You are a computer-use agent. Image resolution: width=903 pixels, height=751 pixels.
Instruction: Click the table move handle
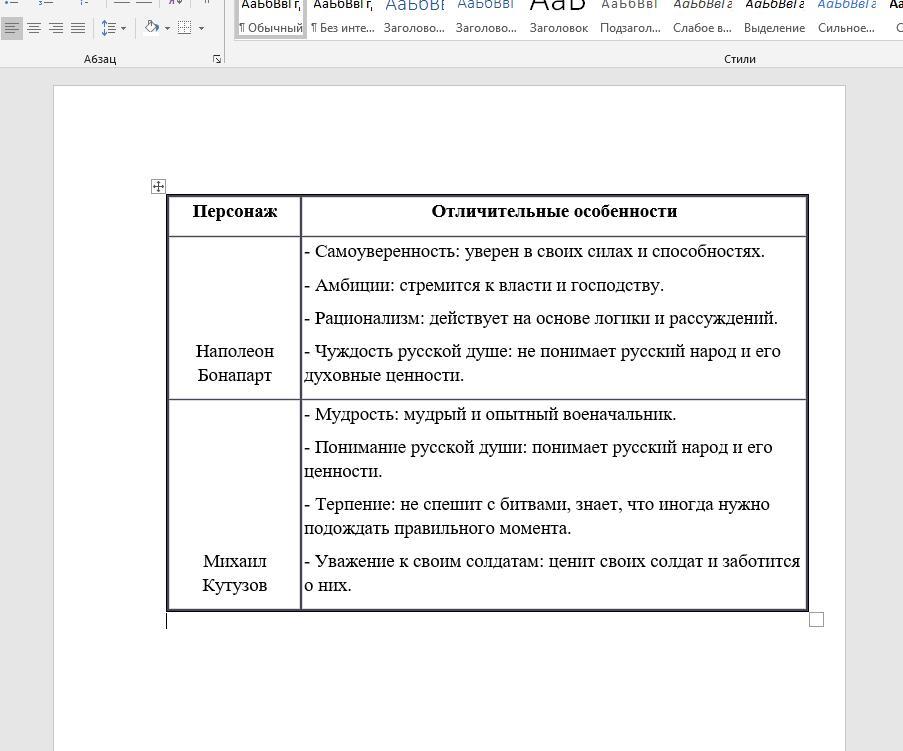(x=158, y=186)
